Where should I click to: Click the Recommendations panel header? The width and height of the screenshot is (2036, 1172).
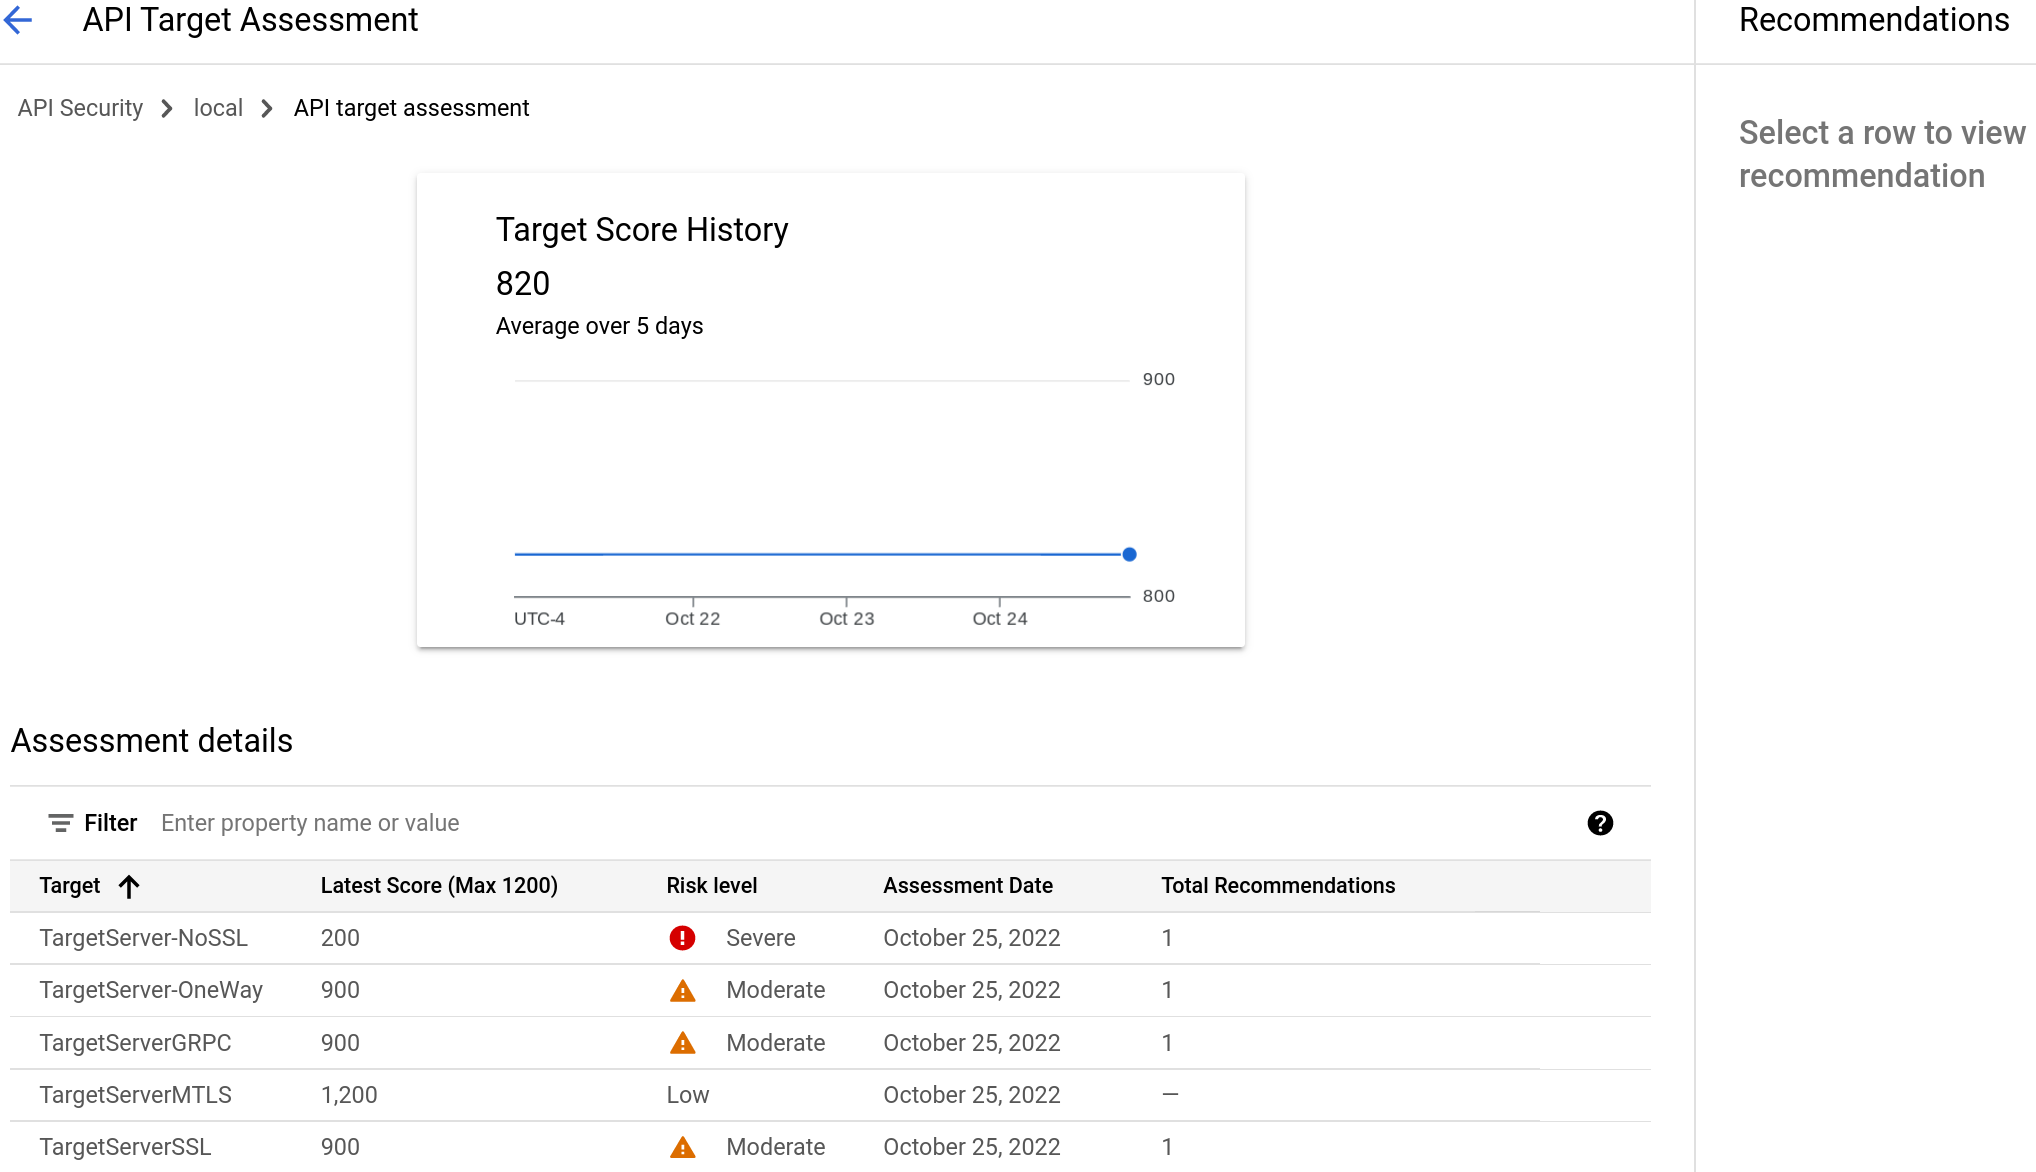click(x=1873, y=20)
